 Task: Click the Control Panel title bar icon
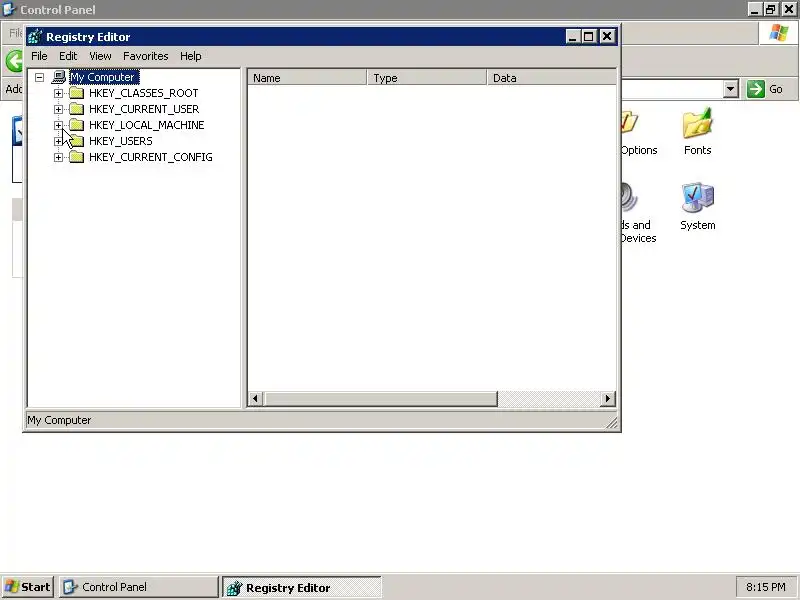click(9, 9)
